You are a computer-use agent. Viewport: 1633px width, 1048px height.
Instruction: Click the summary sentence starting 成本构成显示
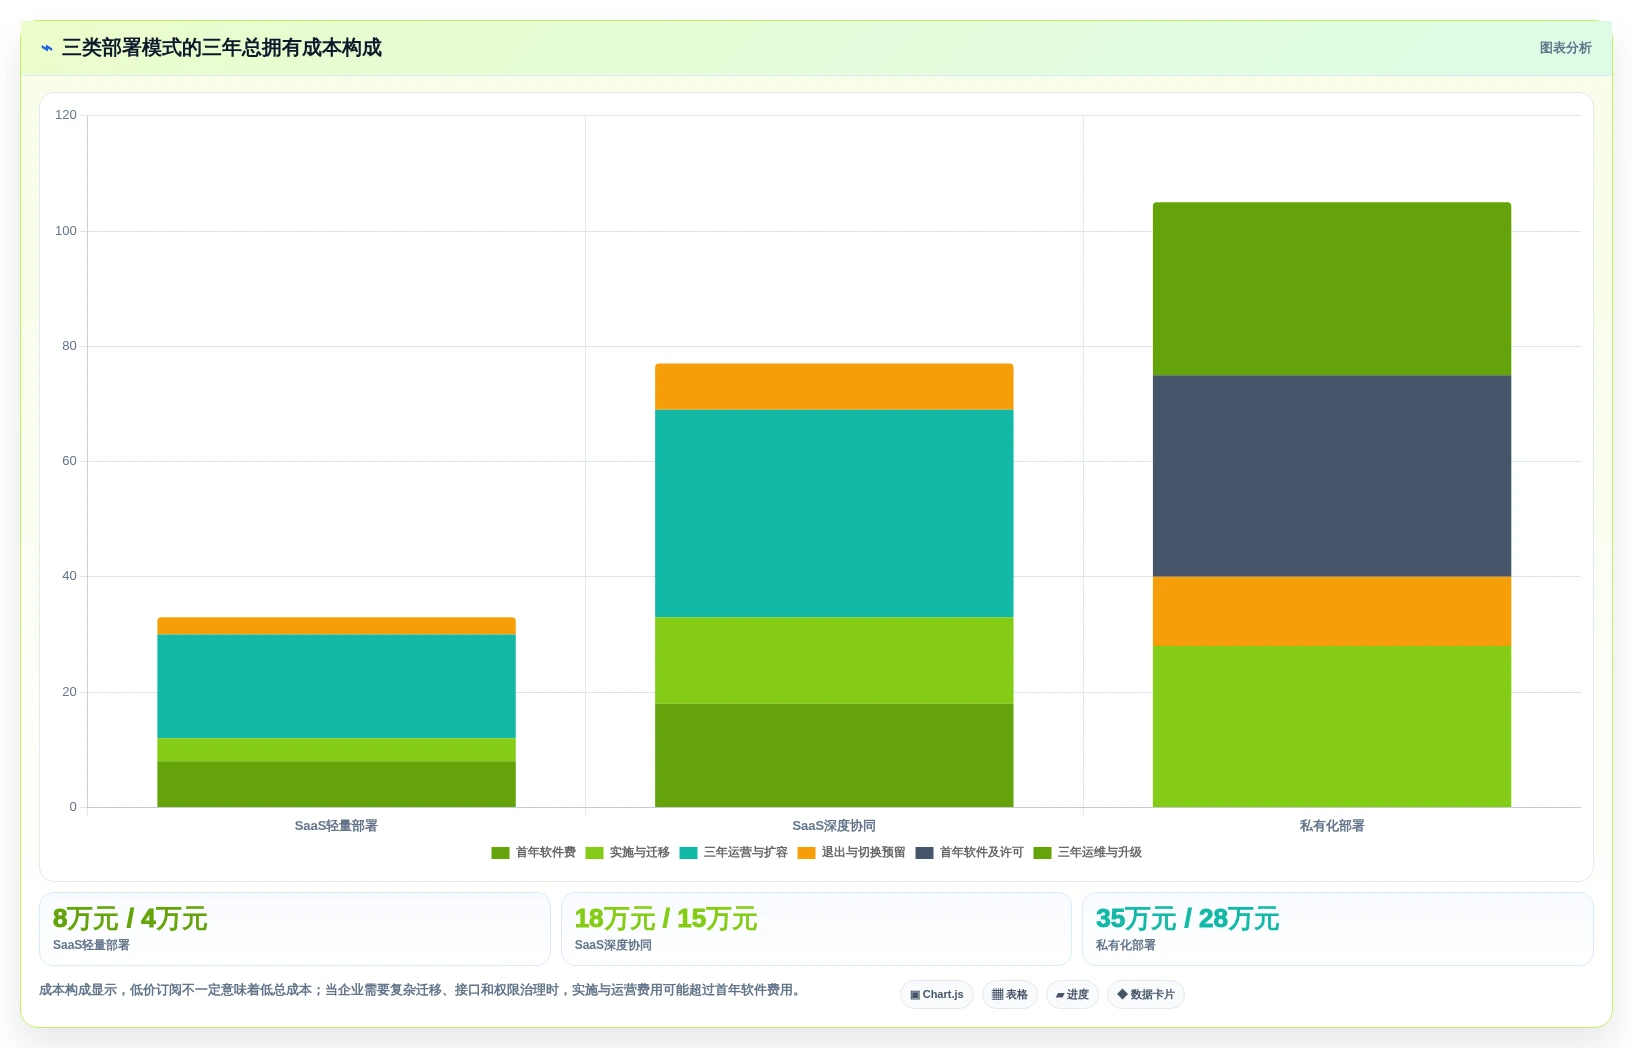click(x=420, y=990)
